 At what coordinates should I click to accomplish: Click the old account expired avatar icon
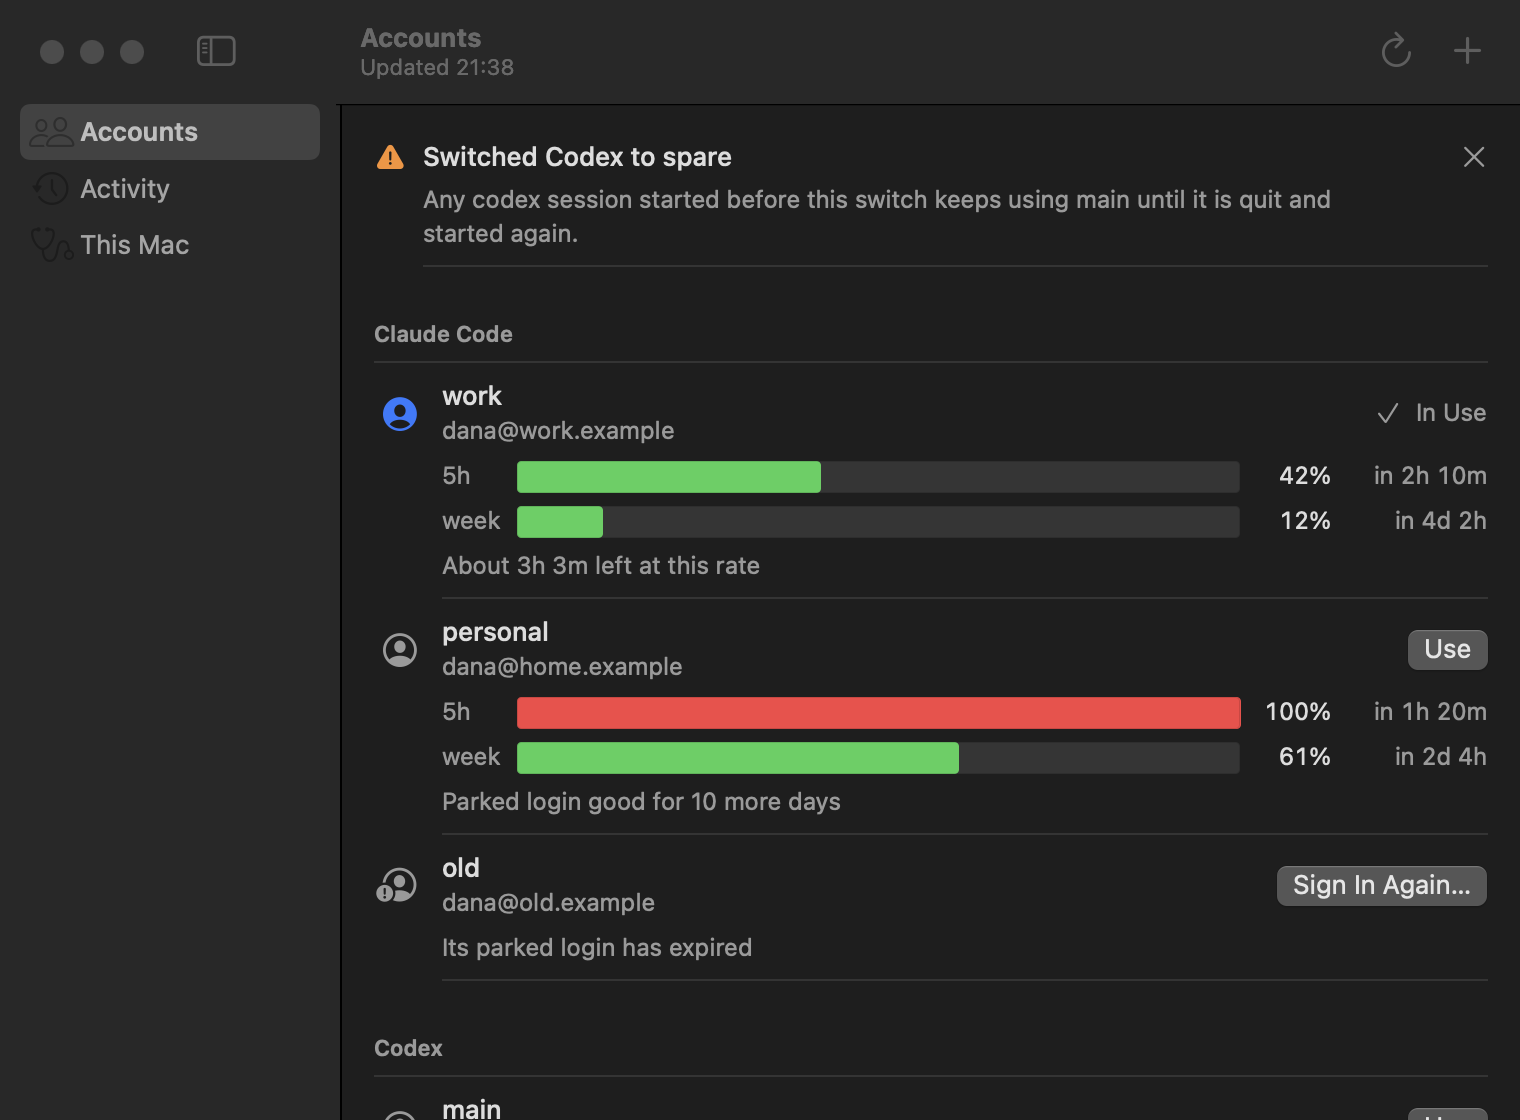point(397,886)
